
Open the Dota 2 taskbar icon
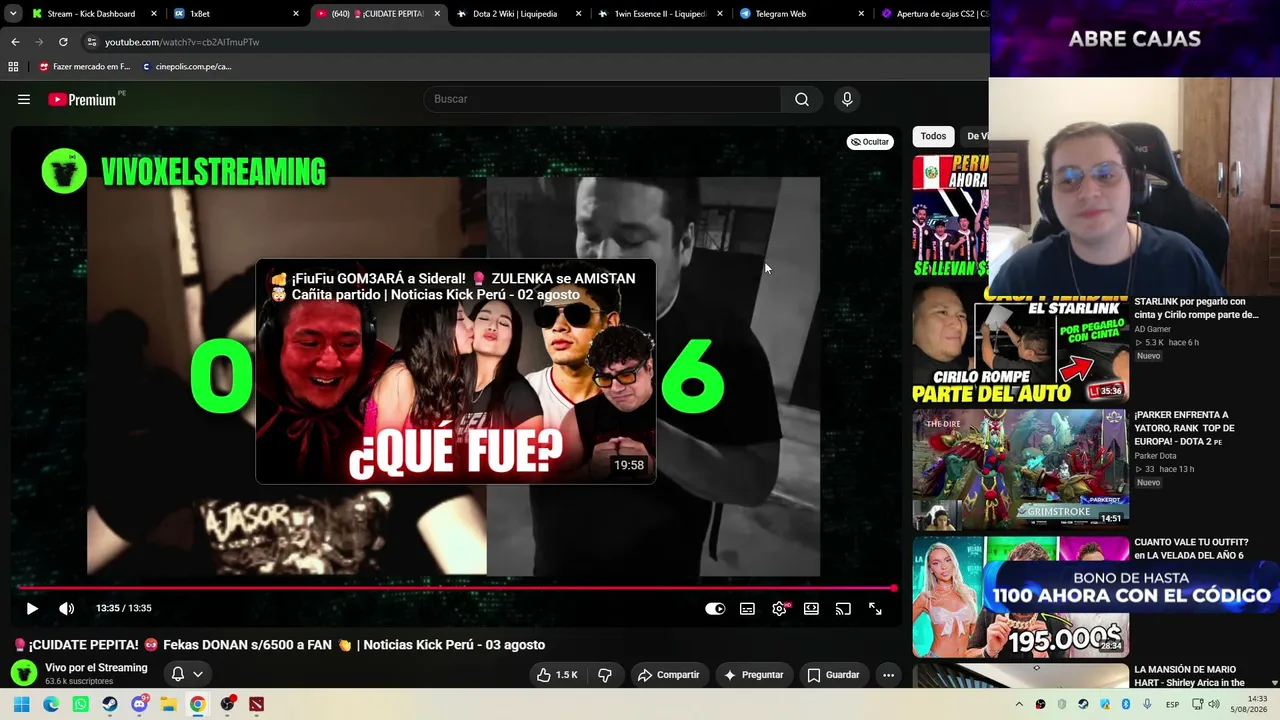[257, 704]
